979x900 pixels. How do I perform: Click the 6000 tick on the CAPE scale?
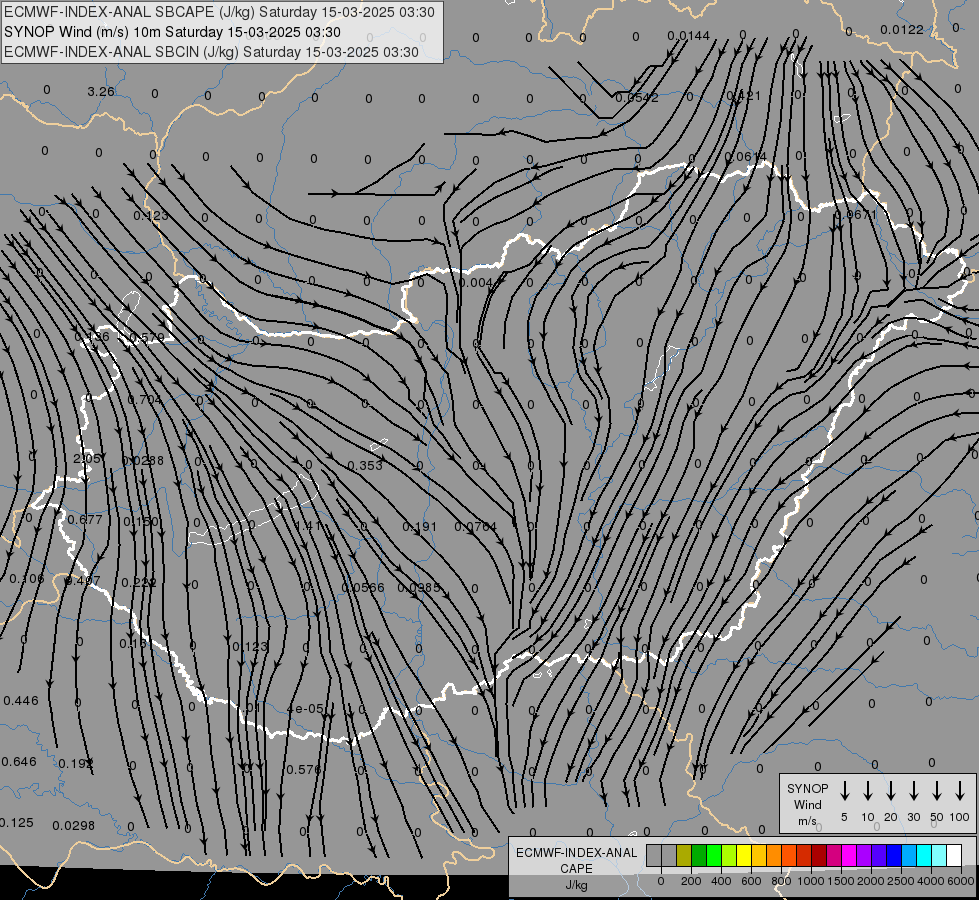961,881
